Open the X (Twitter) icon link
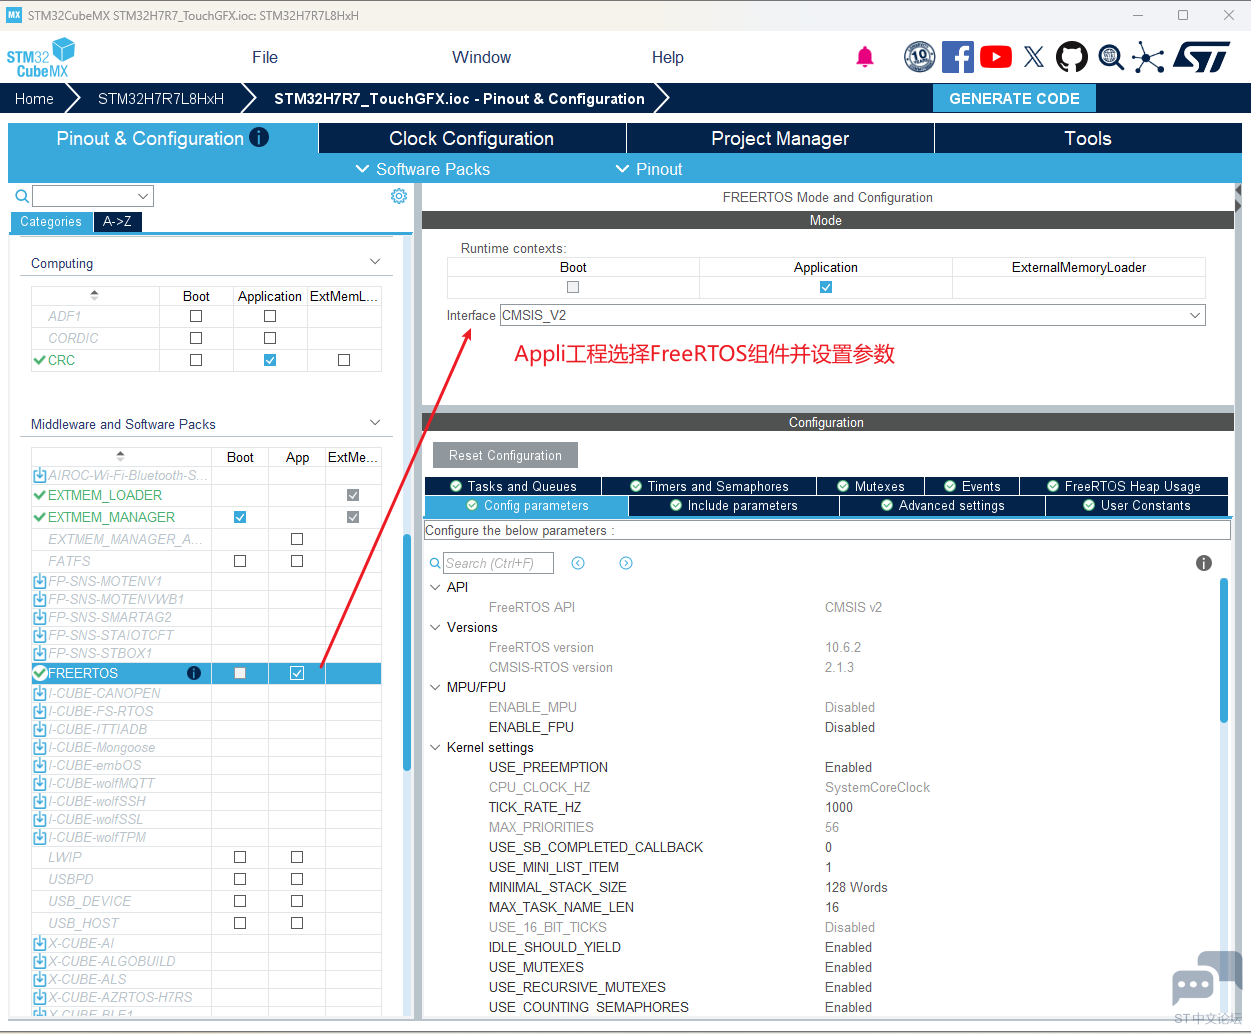Image resolution: width=1251 pixels, height=1034 pixels. [1034, 57]
